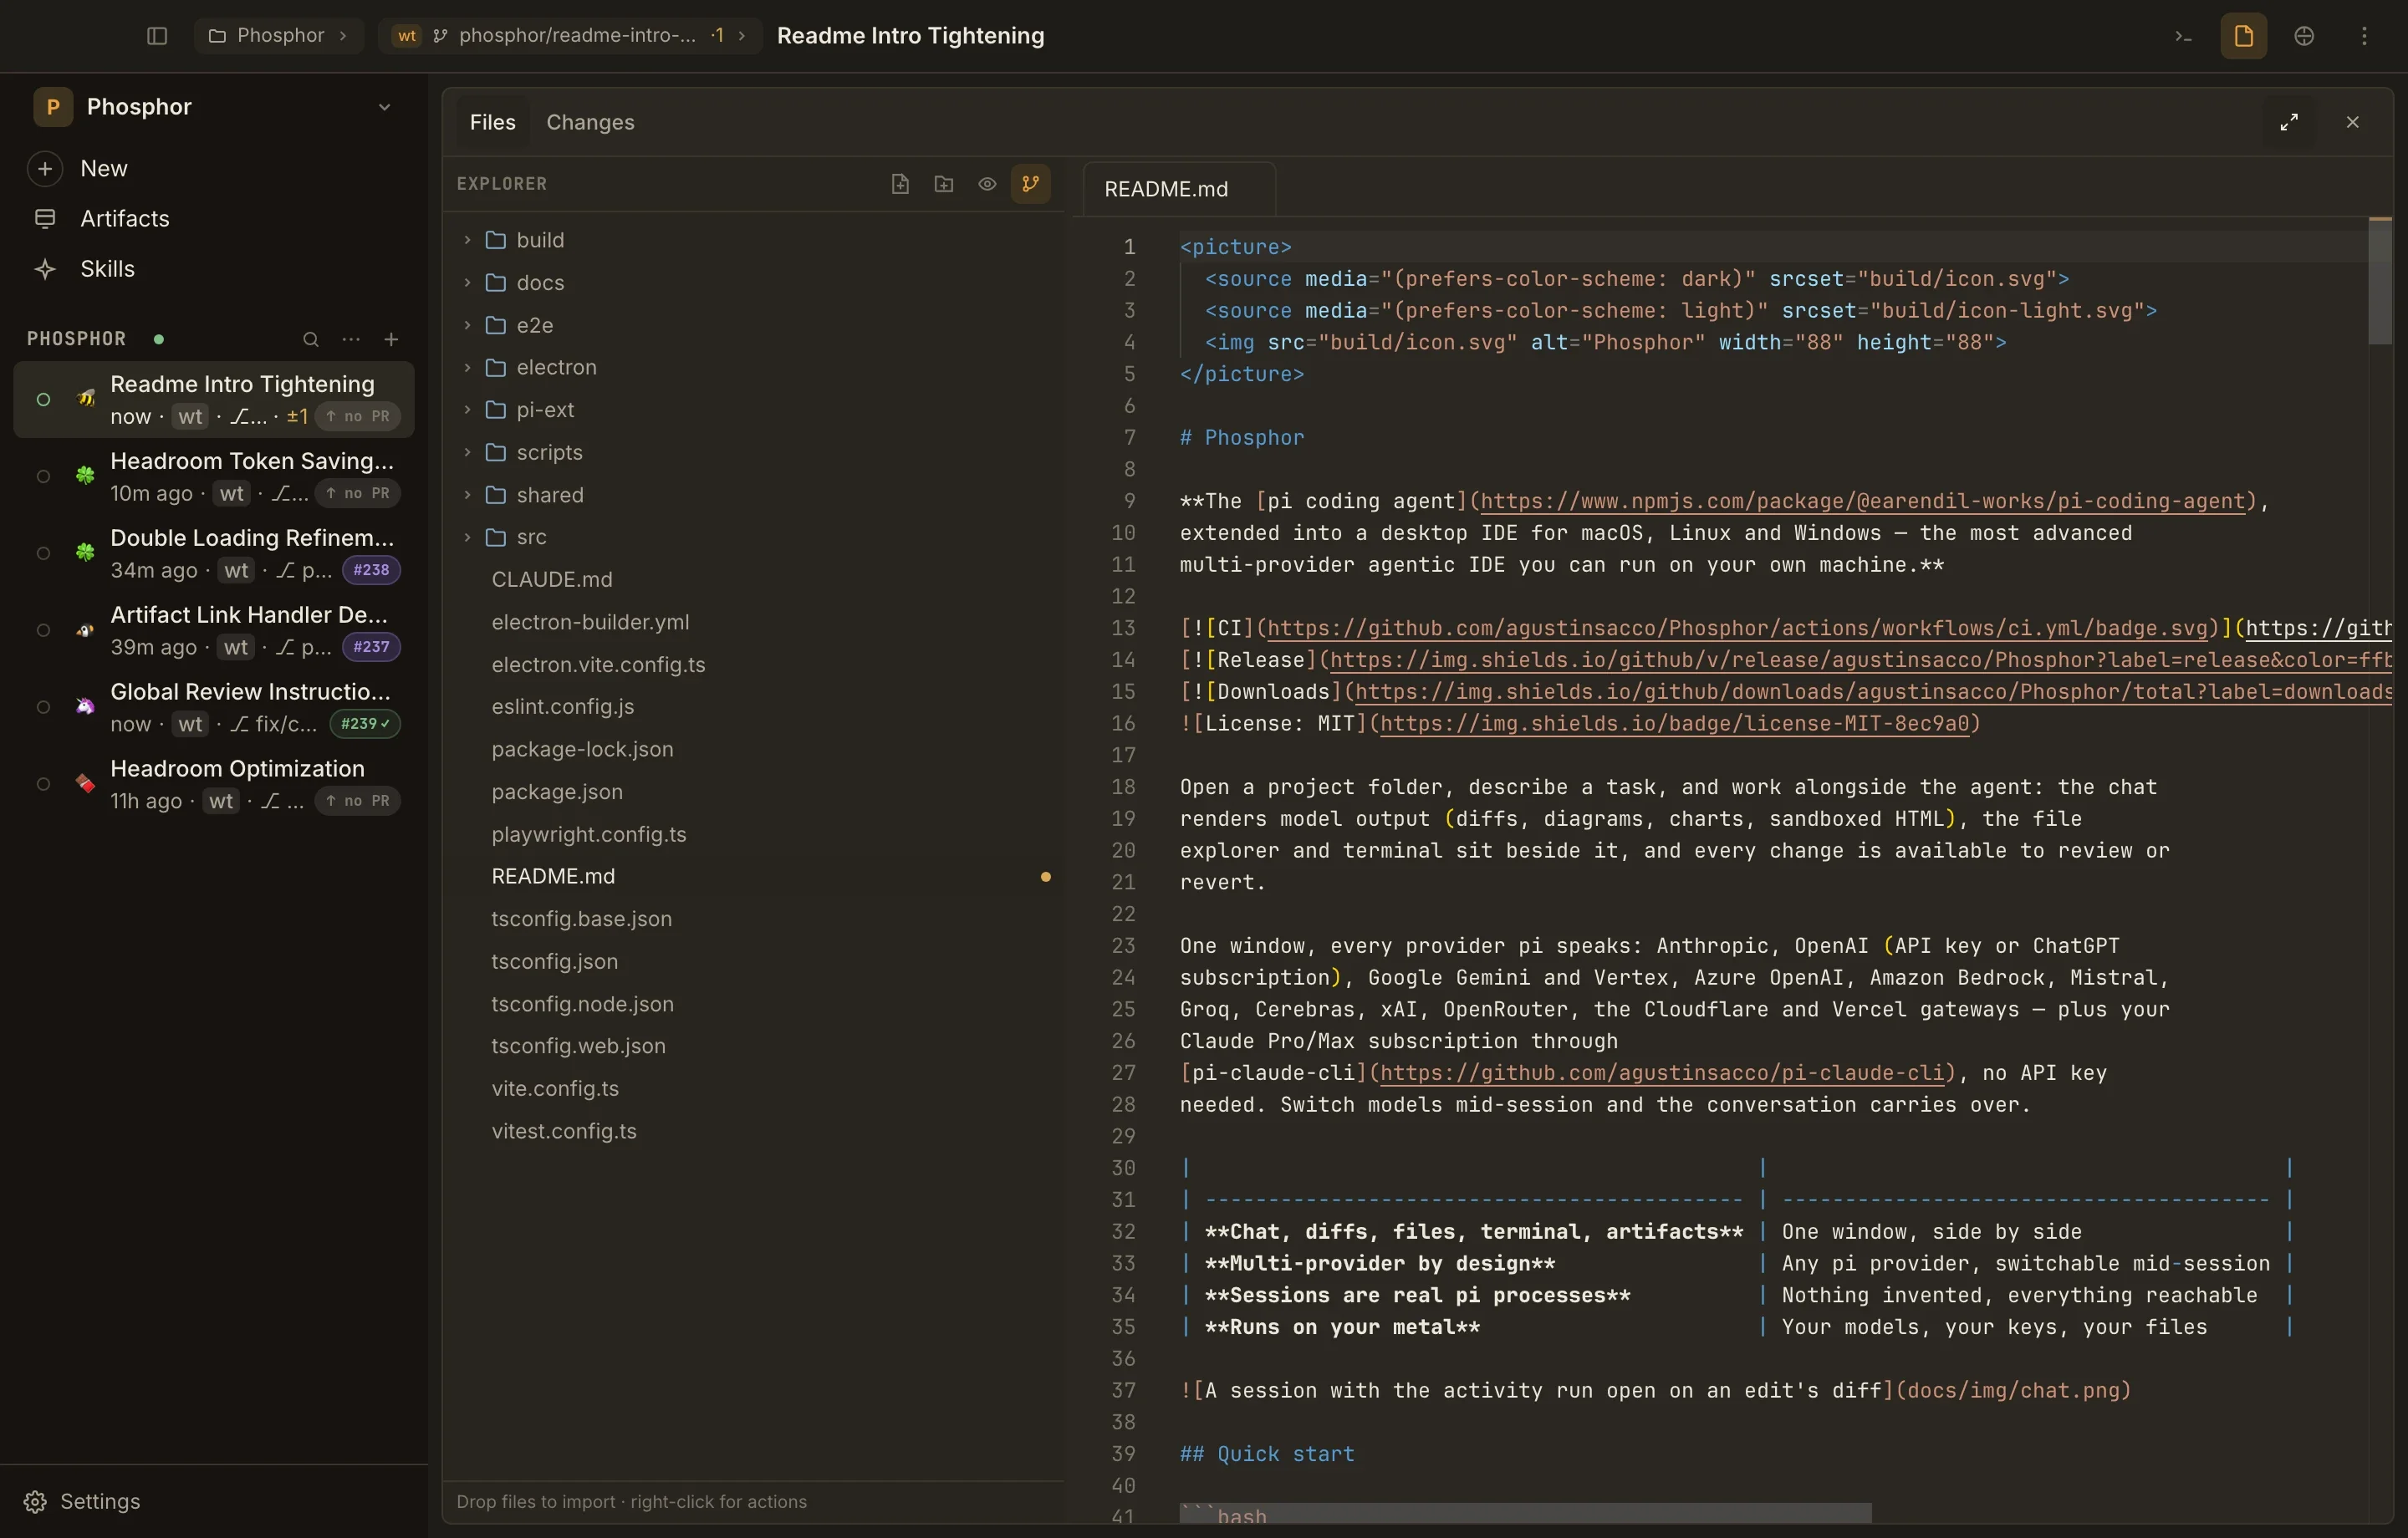Screen dimensions: 2408x1538
Task: Open vitest.config.ts in the file explorer
Action: pyautogui.click(x=564, y=1132)
